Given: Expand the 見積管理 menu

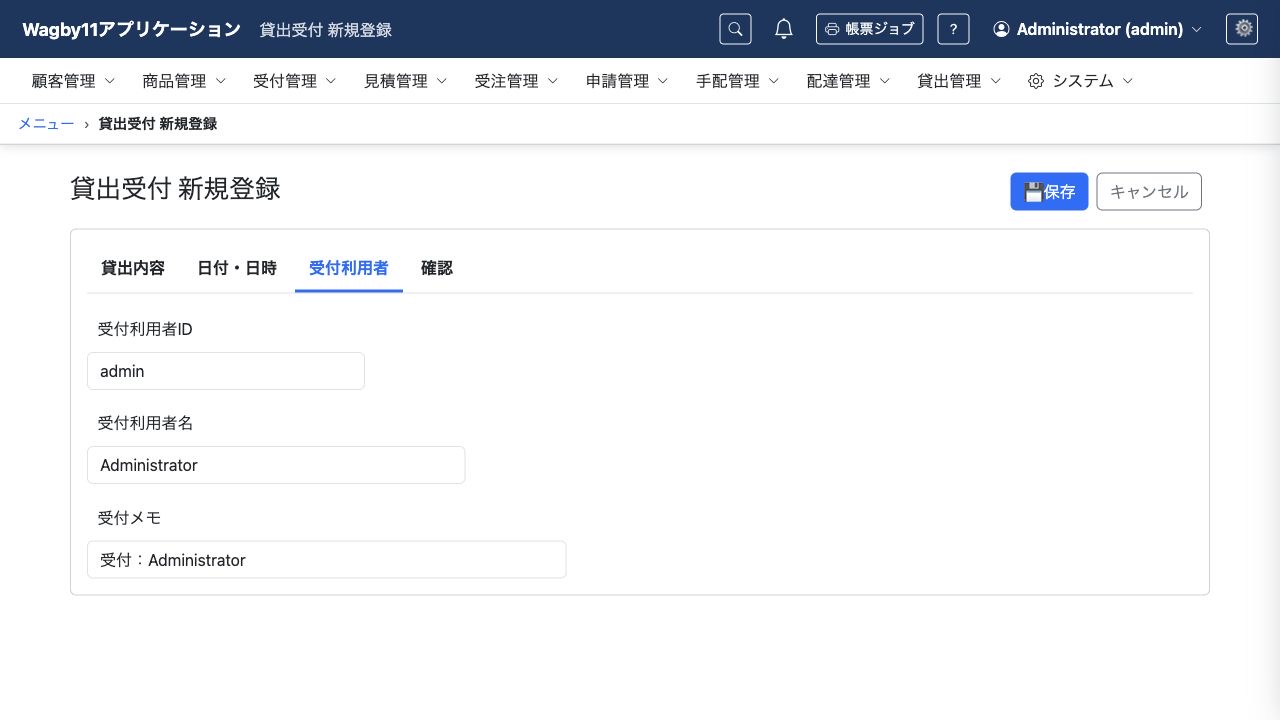Looking at the screenshot, I should point(406,81).
